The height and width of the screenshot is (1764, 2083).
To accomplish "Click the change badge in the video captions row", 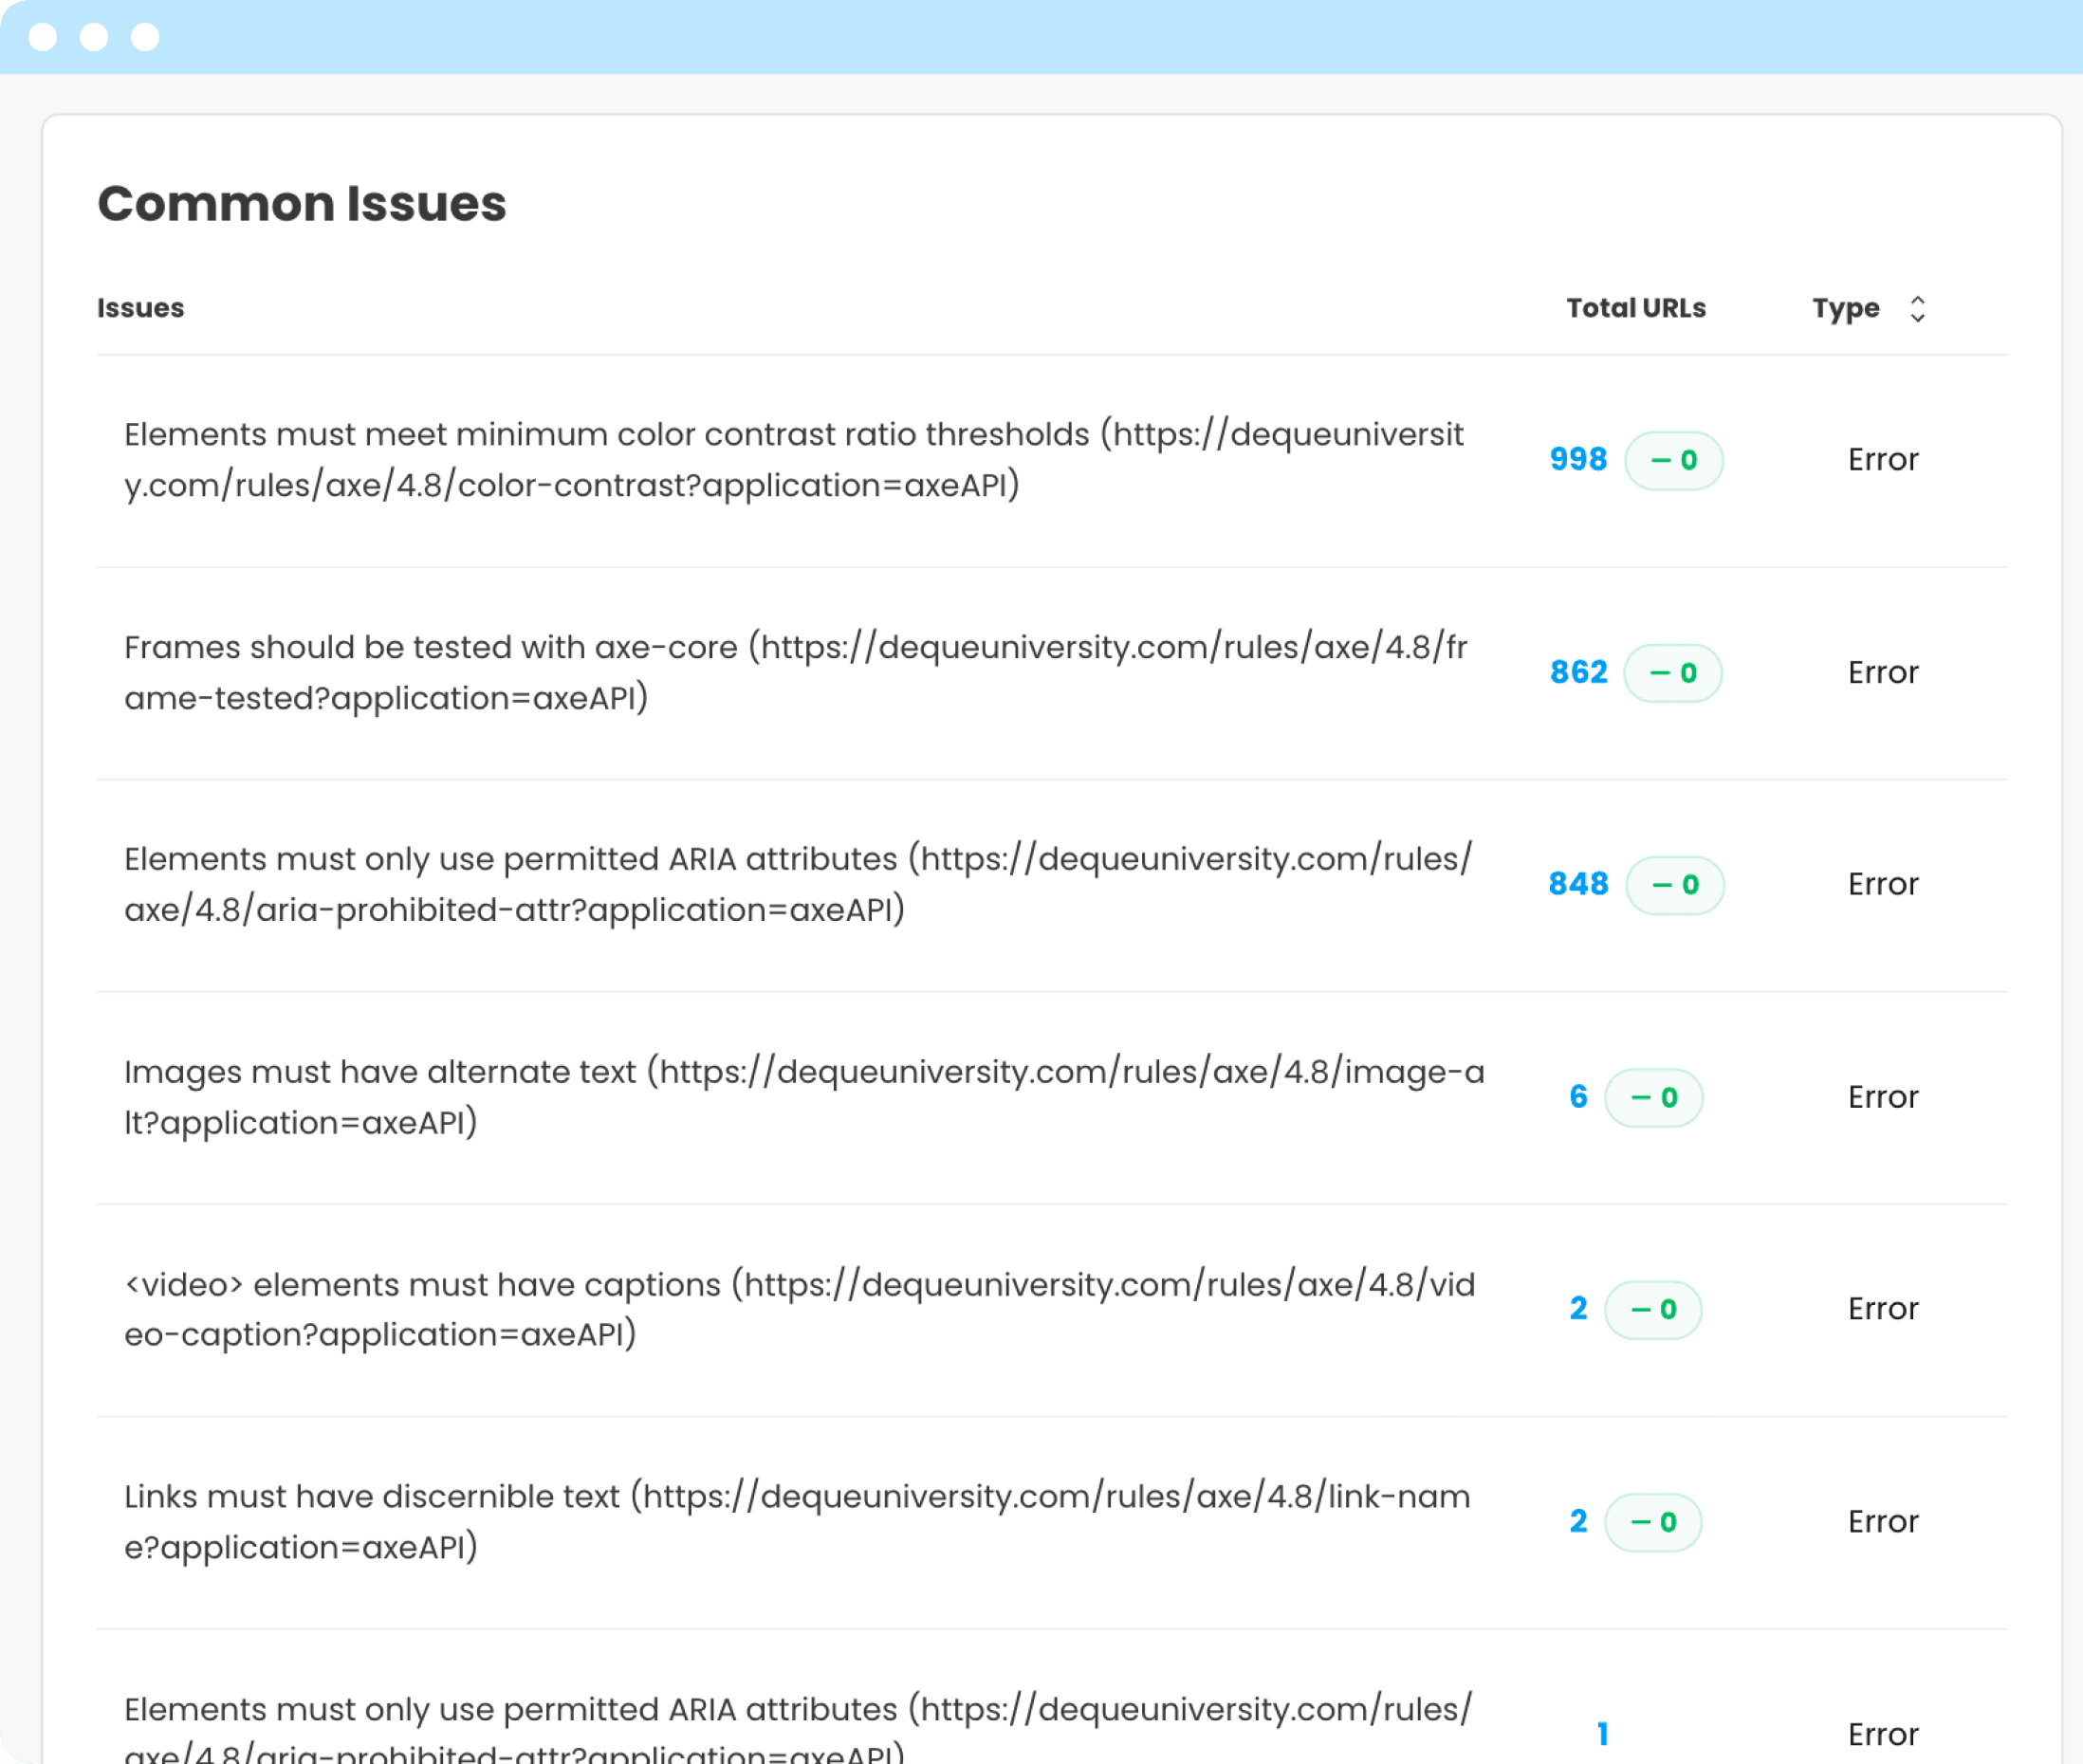I will coord(1653,1310).
